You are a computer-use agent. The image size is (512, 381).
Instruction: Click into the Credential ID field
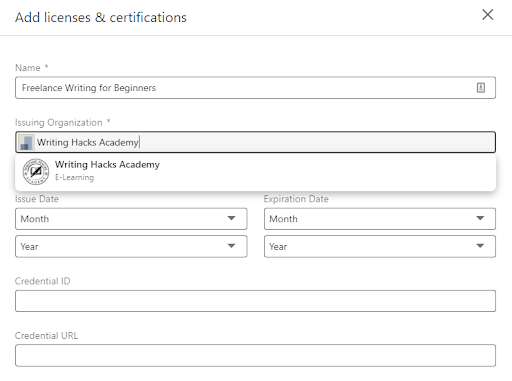255,301
